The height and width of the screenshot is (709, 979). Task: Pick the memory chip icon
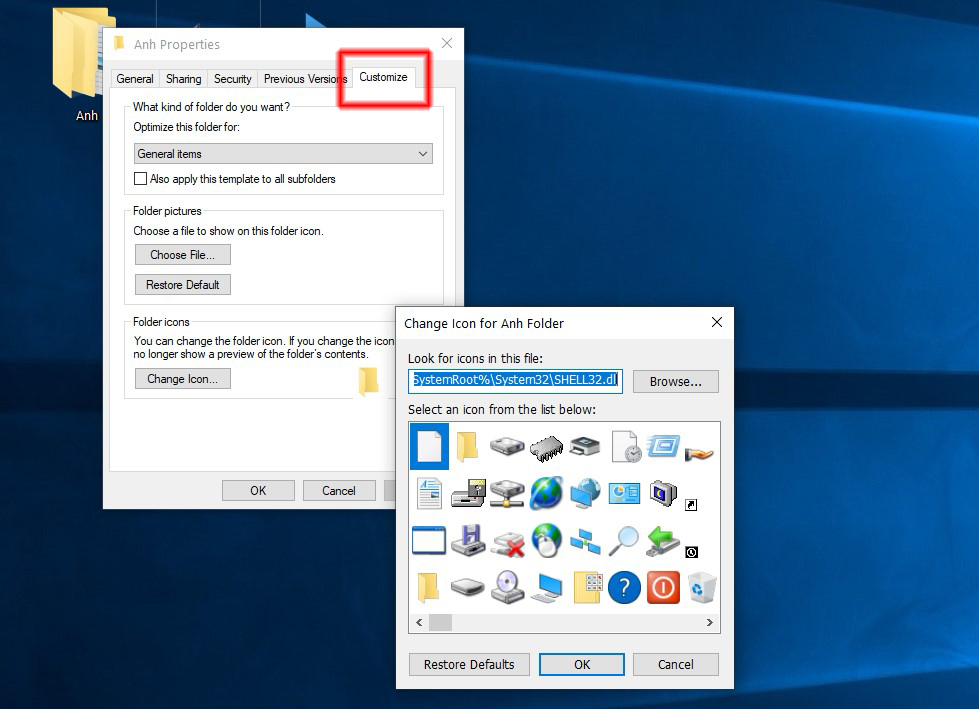[x=546, y=447]
